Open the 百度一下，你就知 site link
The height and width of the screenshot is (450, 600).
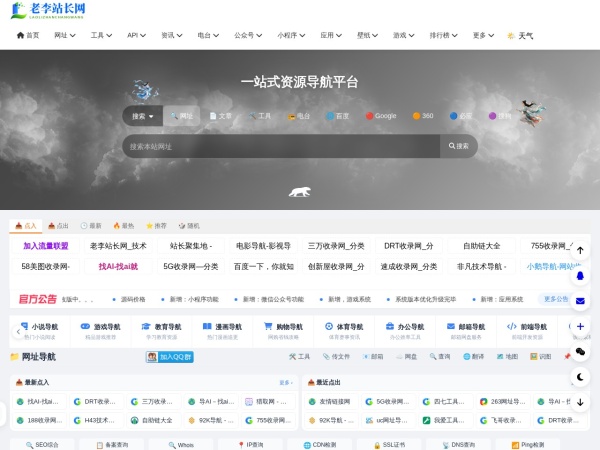click(264, 266)
